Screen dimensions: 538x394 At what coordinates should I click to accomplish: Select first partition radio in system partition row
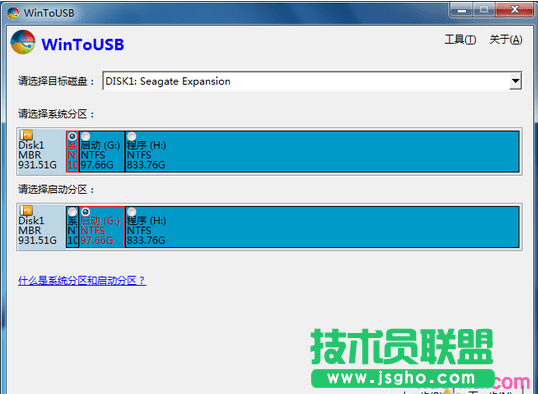click(x=72, y=136)
